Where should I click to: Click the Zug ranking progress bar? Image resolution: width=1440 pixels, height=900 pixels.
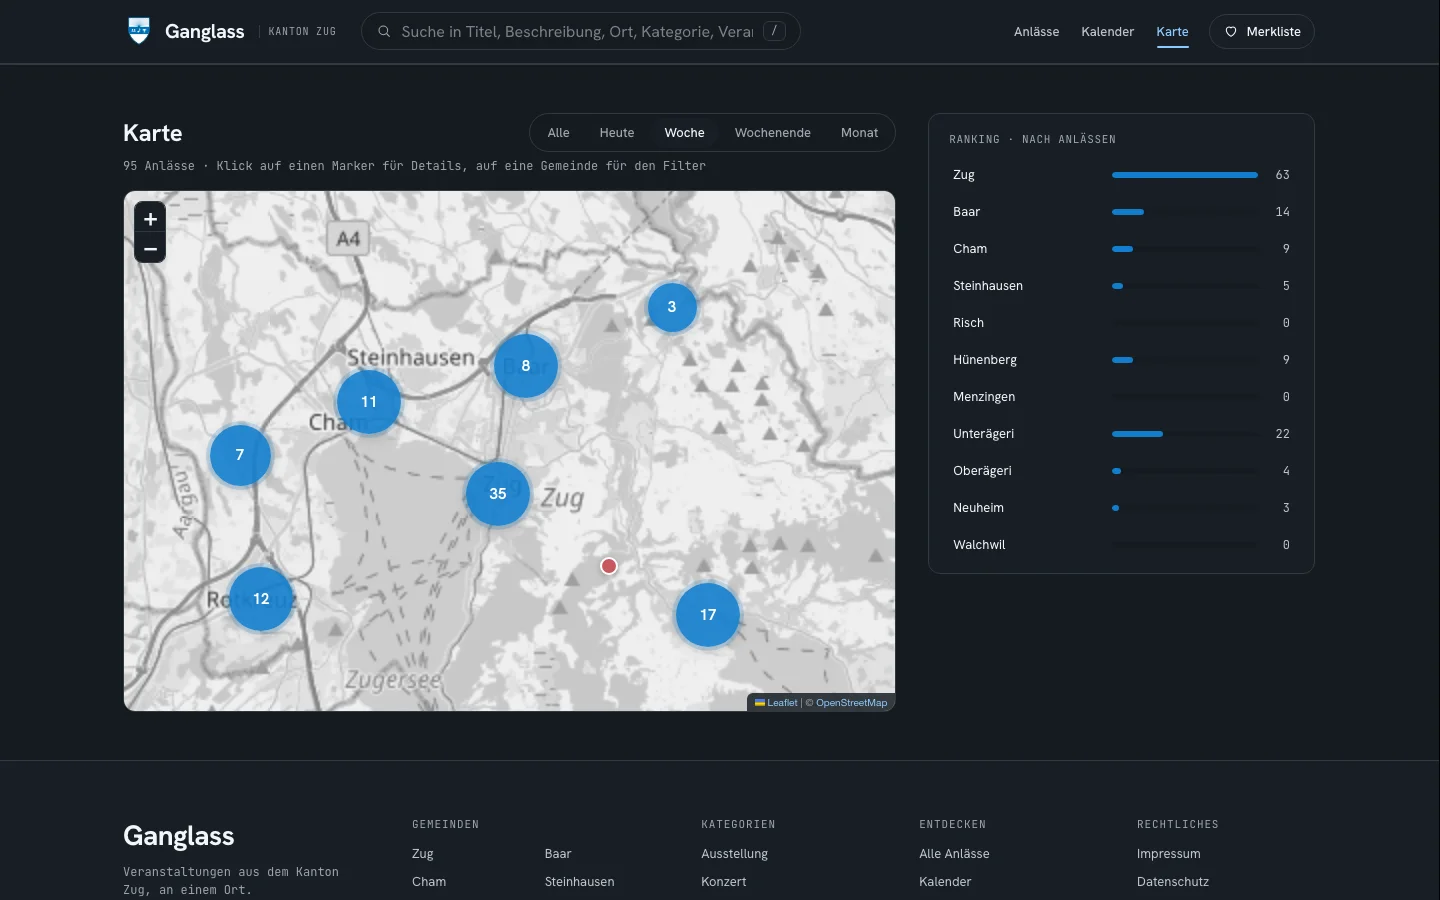click(1185, 175)
